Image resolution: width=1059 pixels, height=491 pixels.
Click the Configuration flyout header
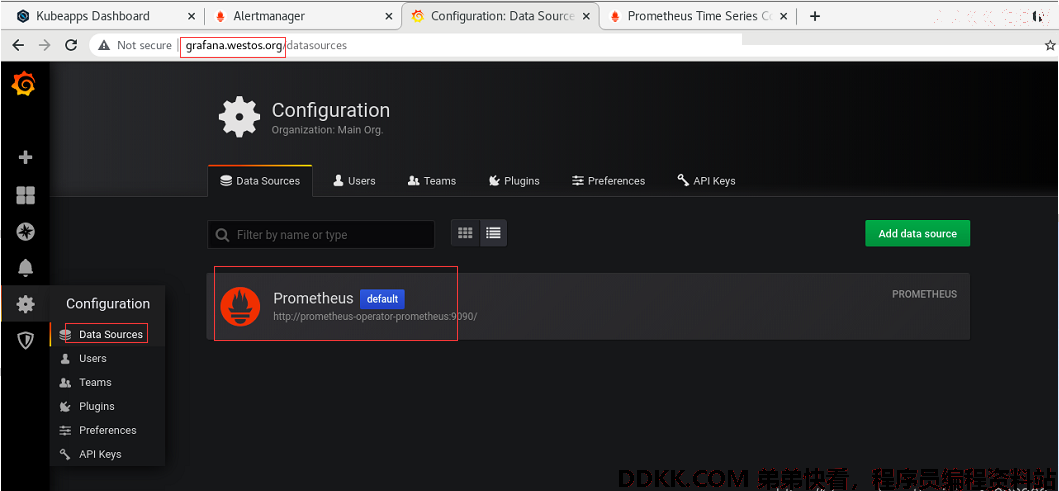[107, 303]
